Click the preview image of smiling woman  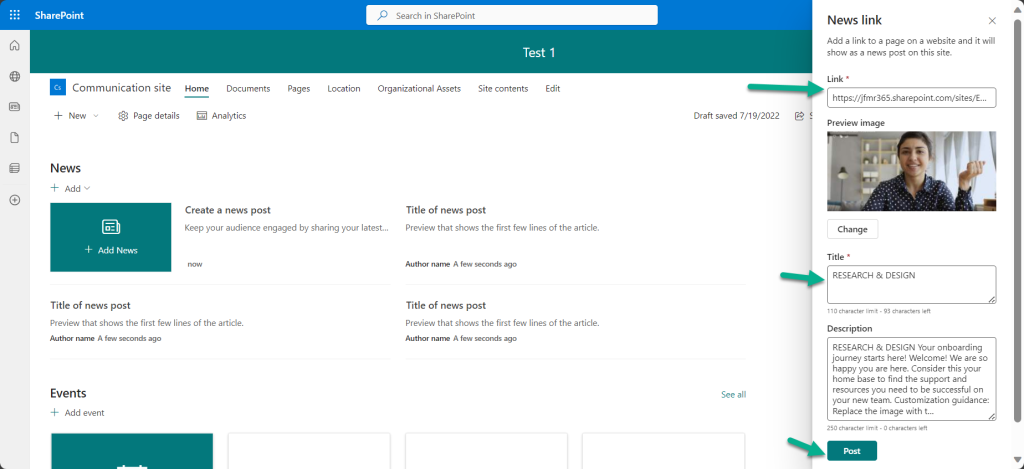coord(911,170)
